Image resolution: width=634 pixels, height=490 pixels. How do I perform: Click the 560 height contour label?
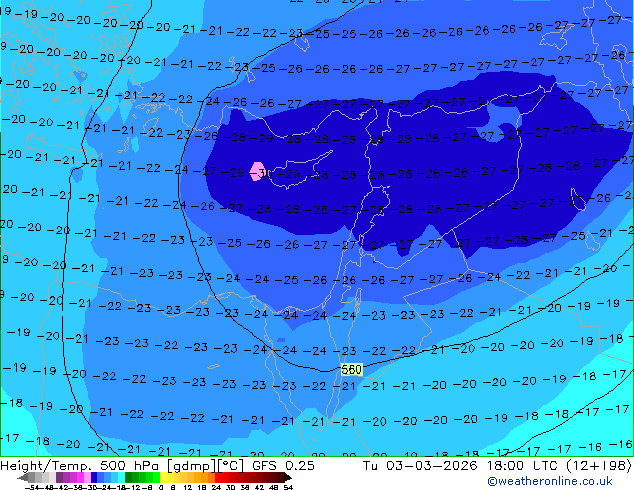coord(351,369)
